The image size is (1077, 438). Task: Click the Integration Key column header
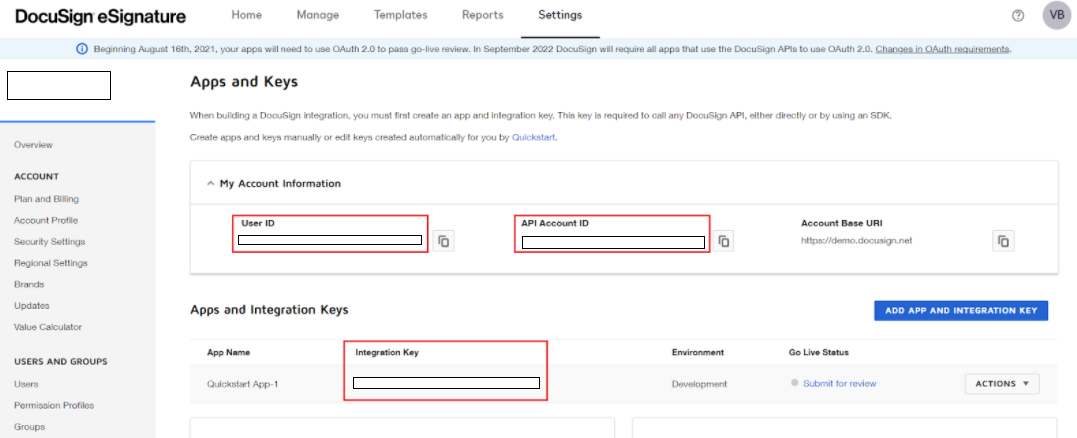387,352
